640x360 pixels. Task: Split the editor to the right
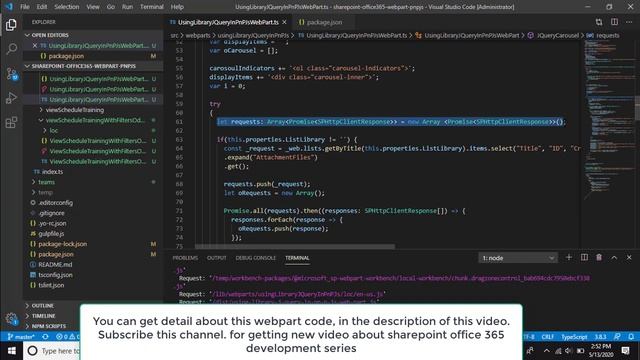coord(614,22)
